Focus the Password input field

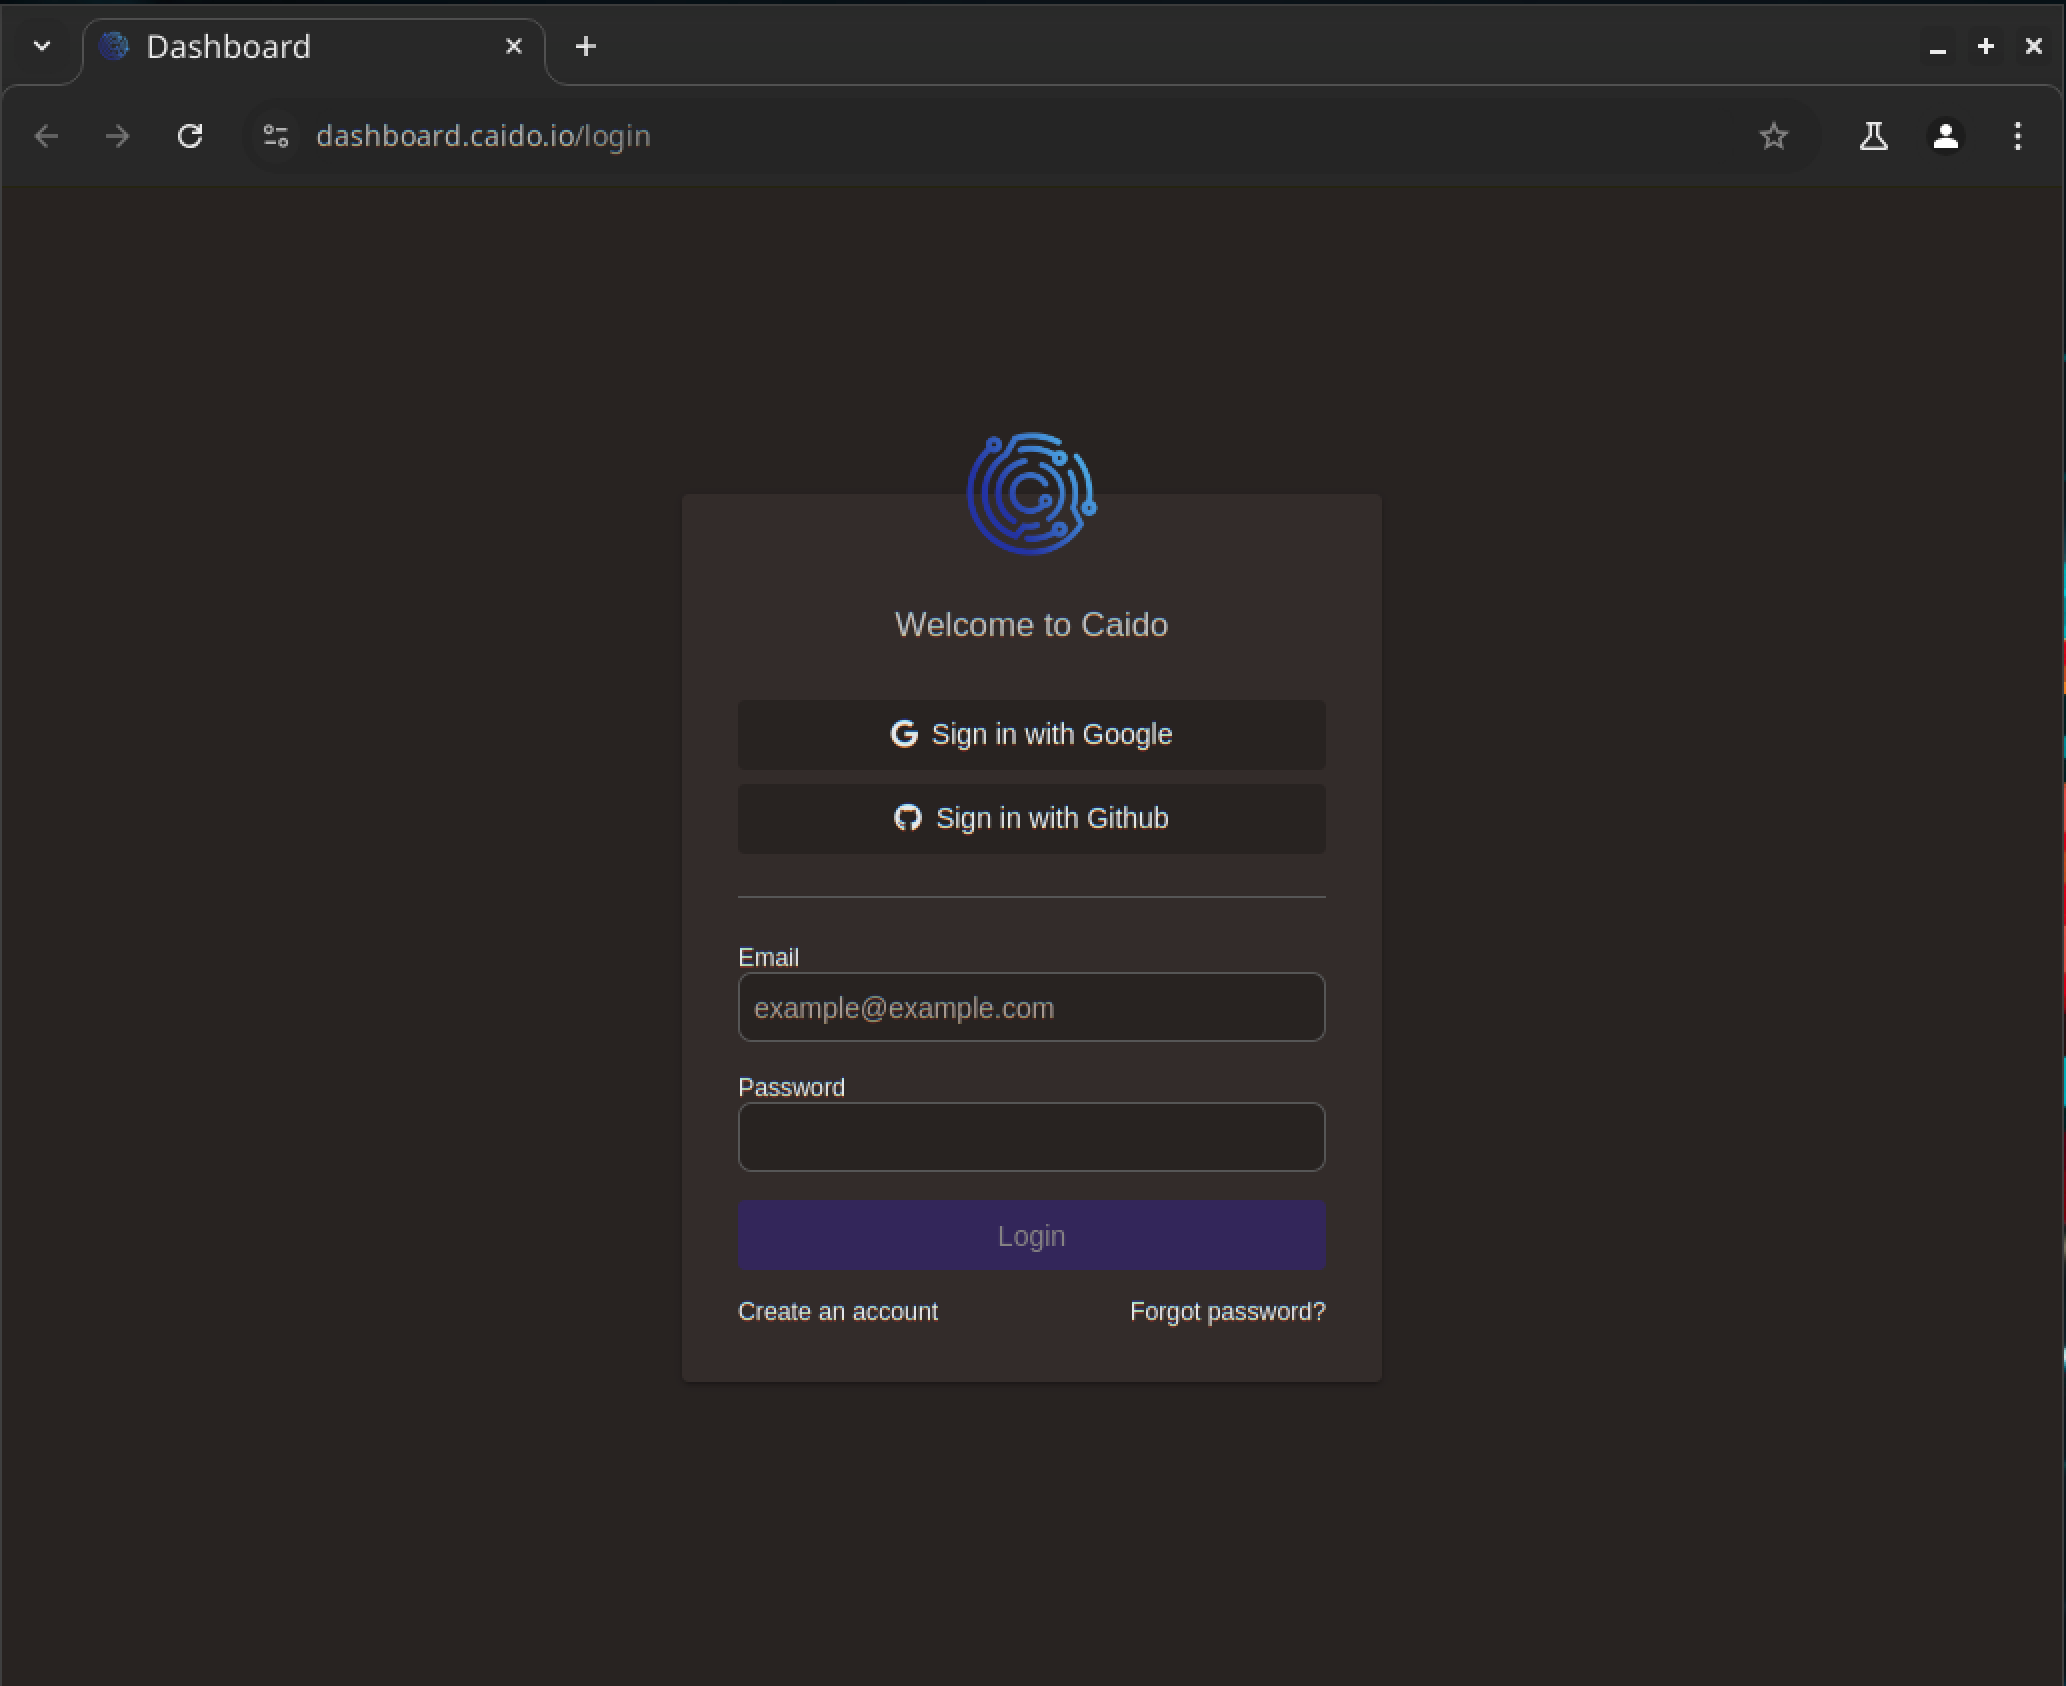pos(1031,1137)
